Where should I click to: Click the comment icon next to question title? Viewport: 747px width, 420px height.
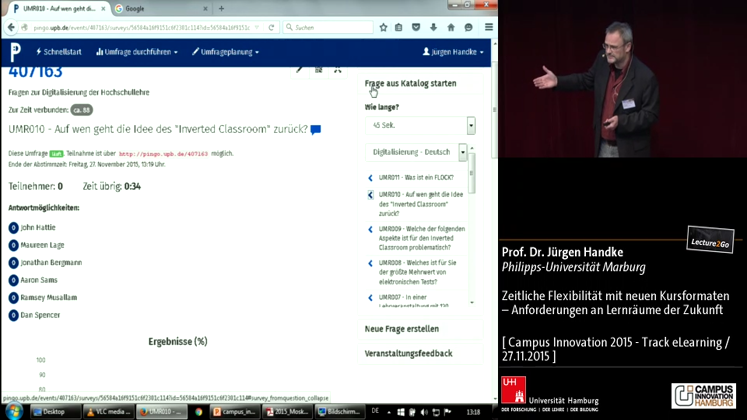[316, 130]
